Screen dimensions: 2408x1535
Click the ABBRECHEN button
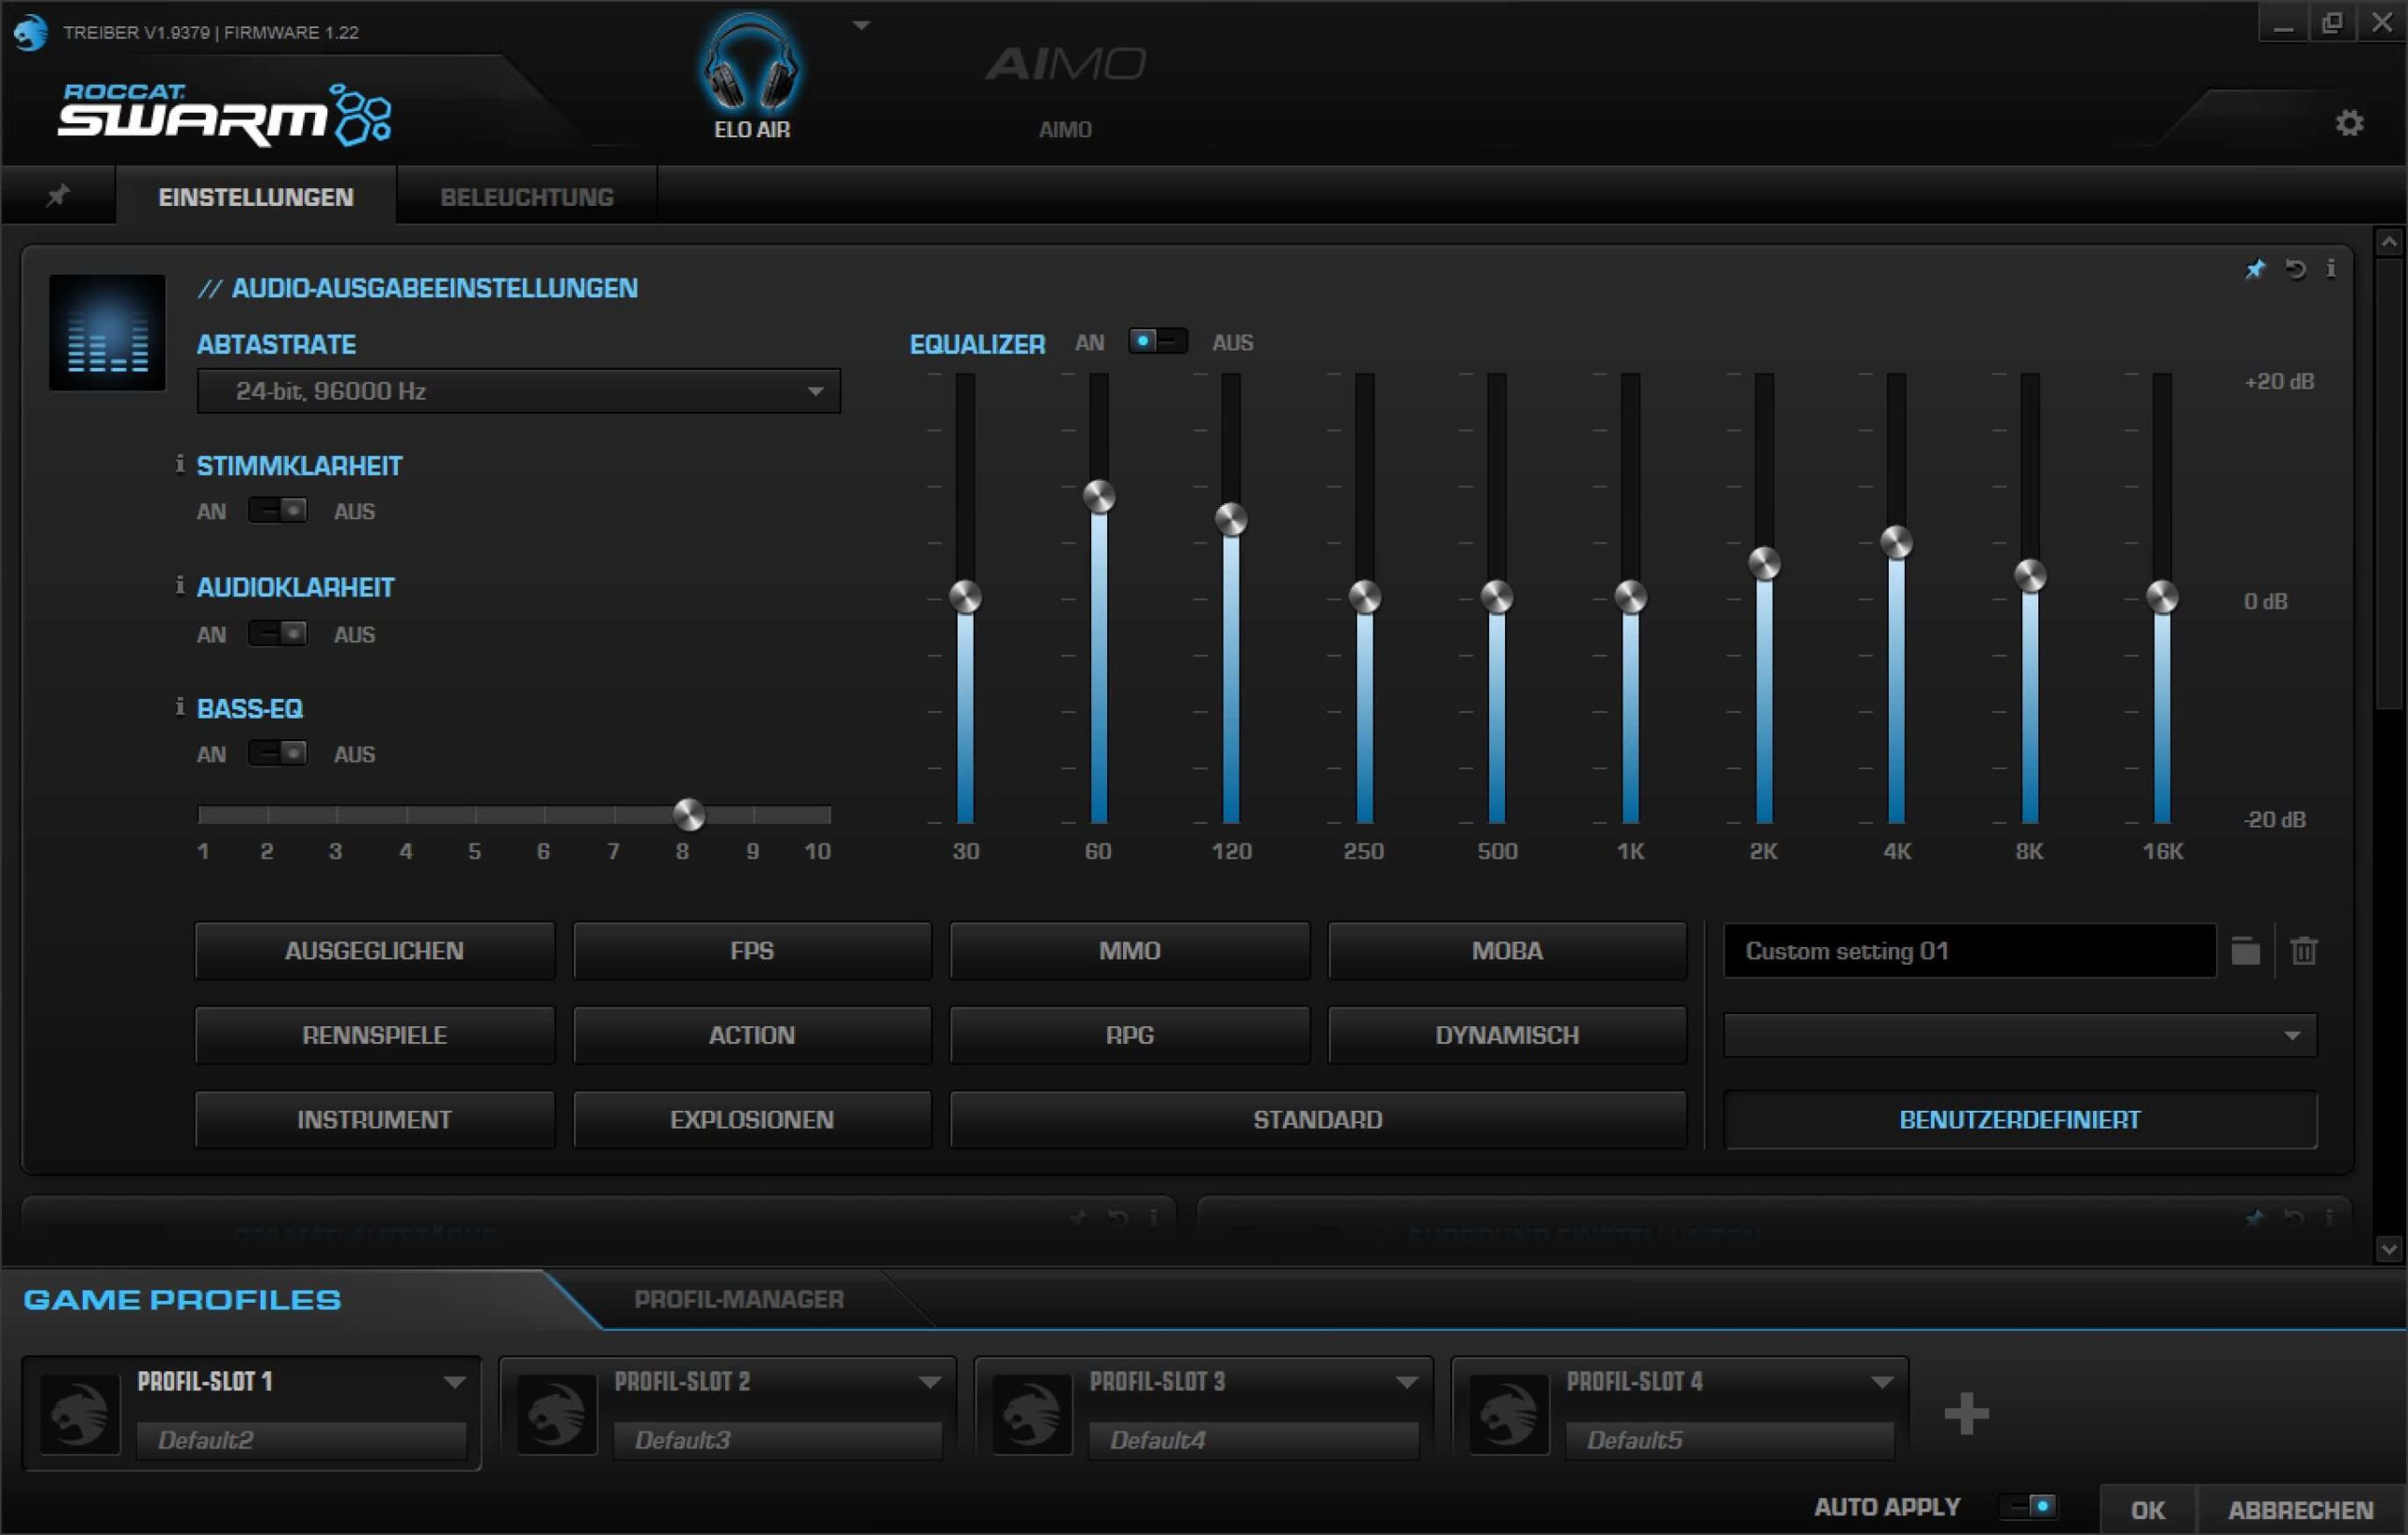point(2299,1509)
